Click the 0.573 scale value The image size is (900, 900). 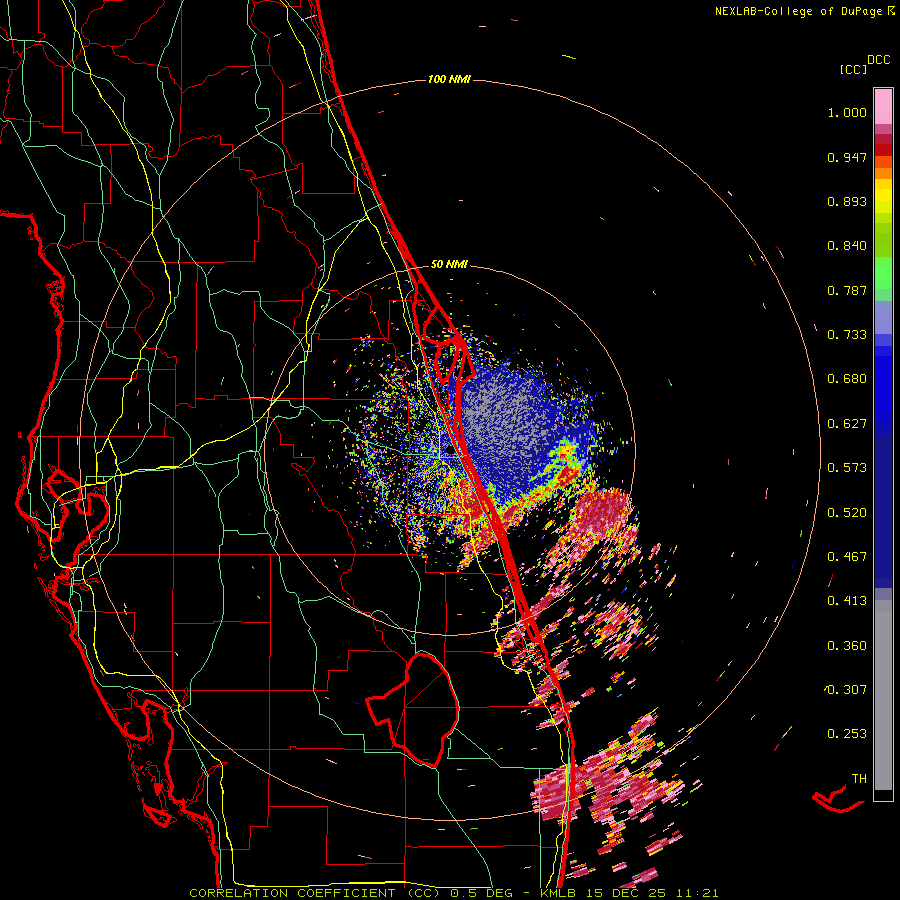pyautogui.click(x=847, y=468)
